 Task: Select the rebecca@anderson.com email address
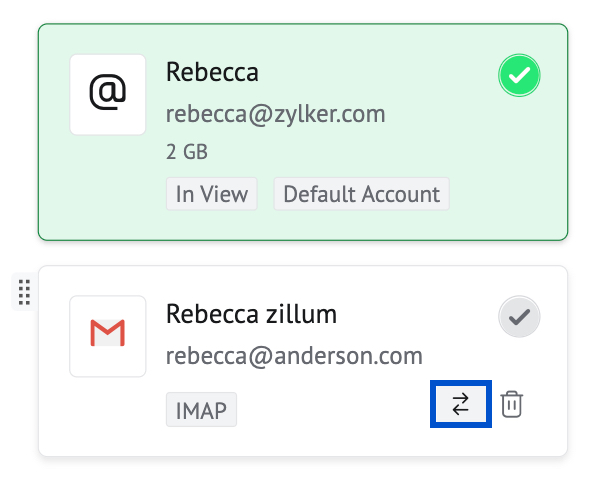294,356
